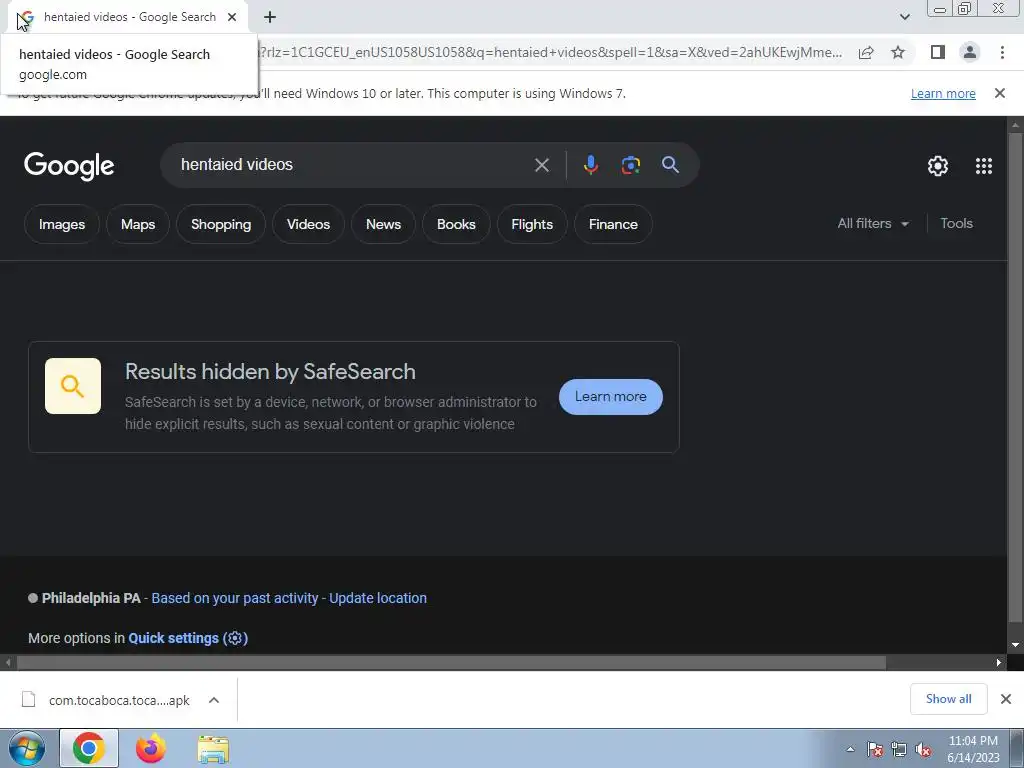Click the taskbar clock showing 11:04 PM
Screen dimensions: 1024x768
pos(973,749)
